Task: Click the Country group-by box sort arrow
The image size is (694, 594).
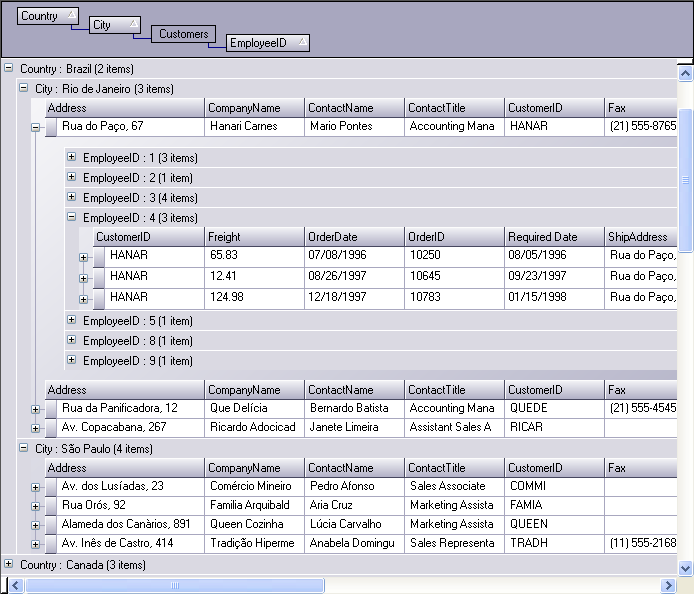Action: [69, 15]
